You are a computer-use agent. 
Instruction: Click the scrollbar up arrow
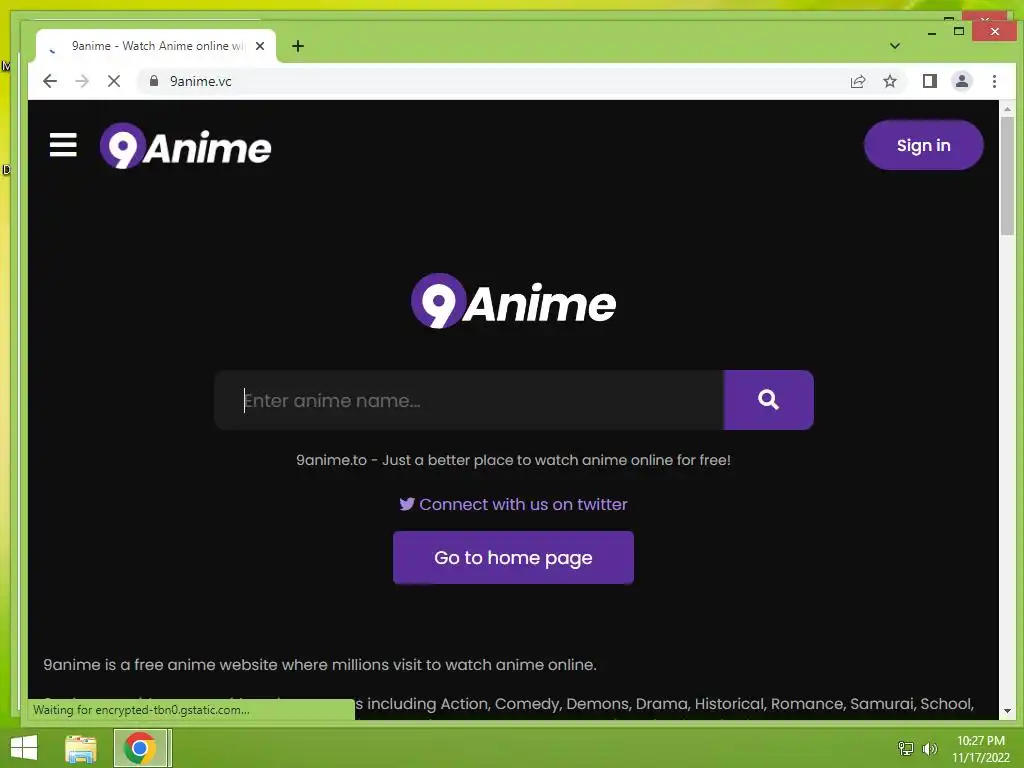(1008, 108)
